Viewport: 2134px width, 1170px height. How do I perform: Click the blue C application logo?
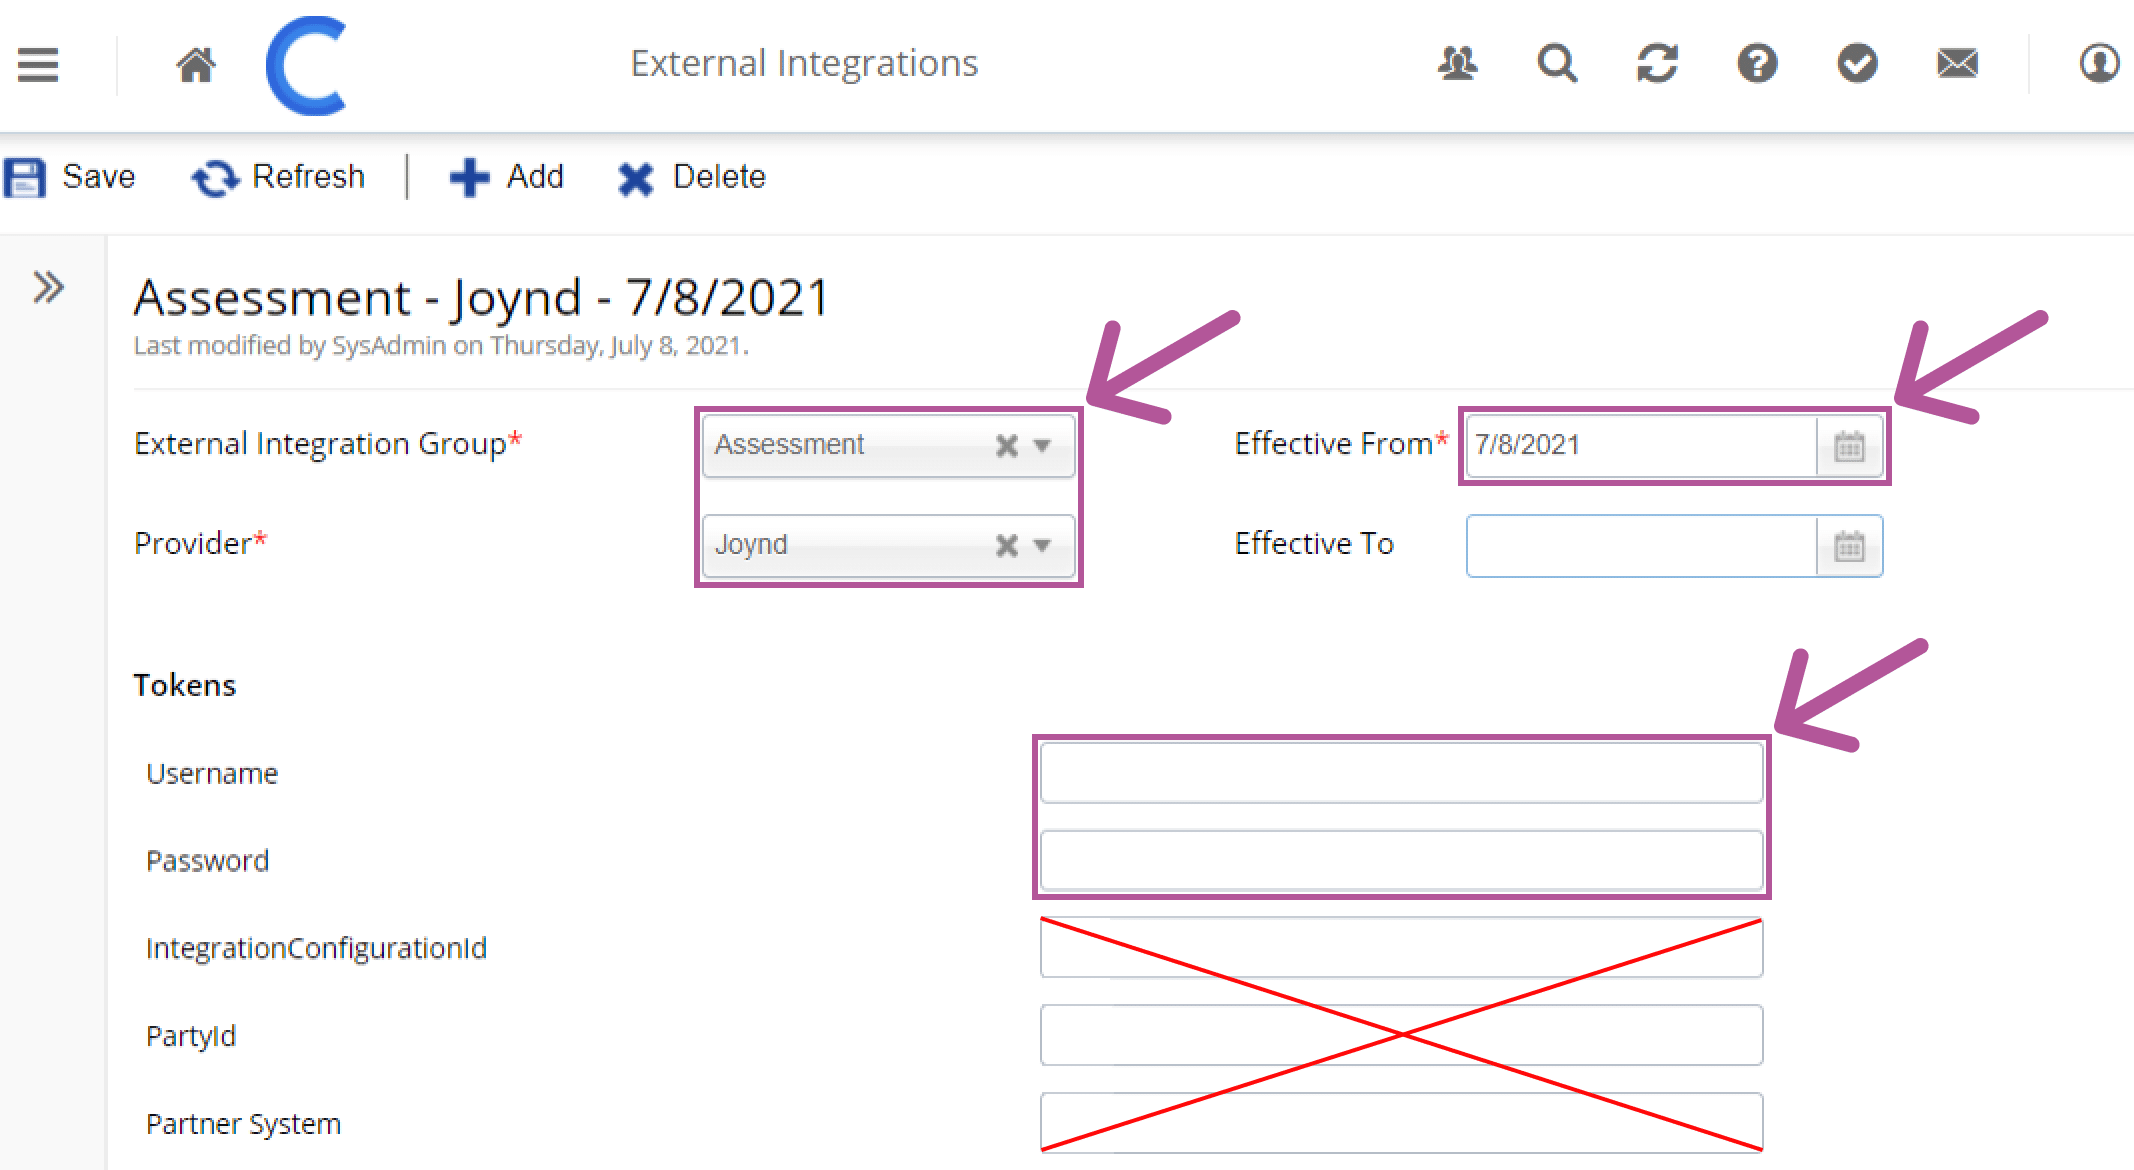[306, 65]
